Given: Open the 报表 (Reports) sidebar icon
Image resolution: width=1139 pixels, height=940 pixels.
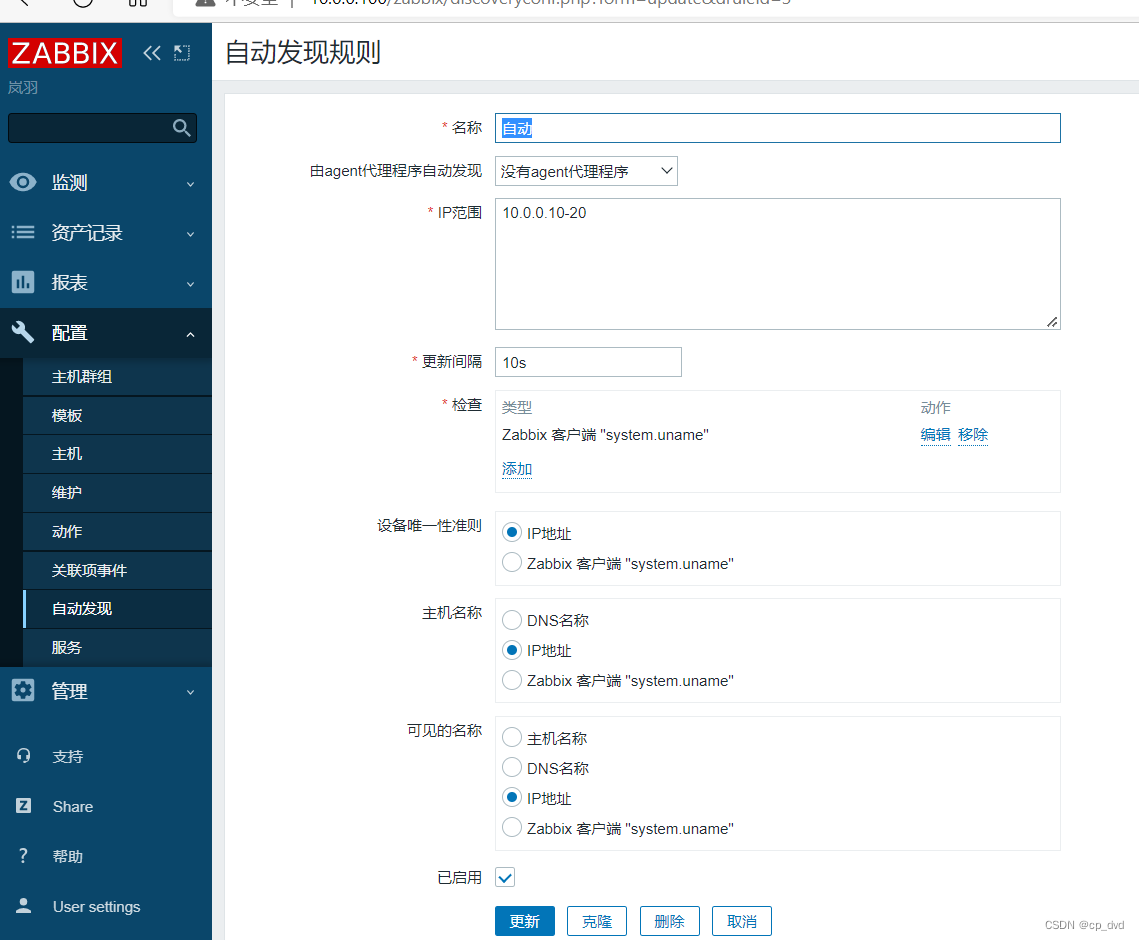Looking at the screenshot, I should 23,282.
